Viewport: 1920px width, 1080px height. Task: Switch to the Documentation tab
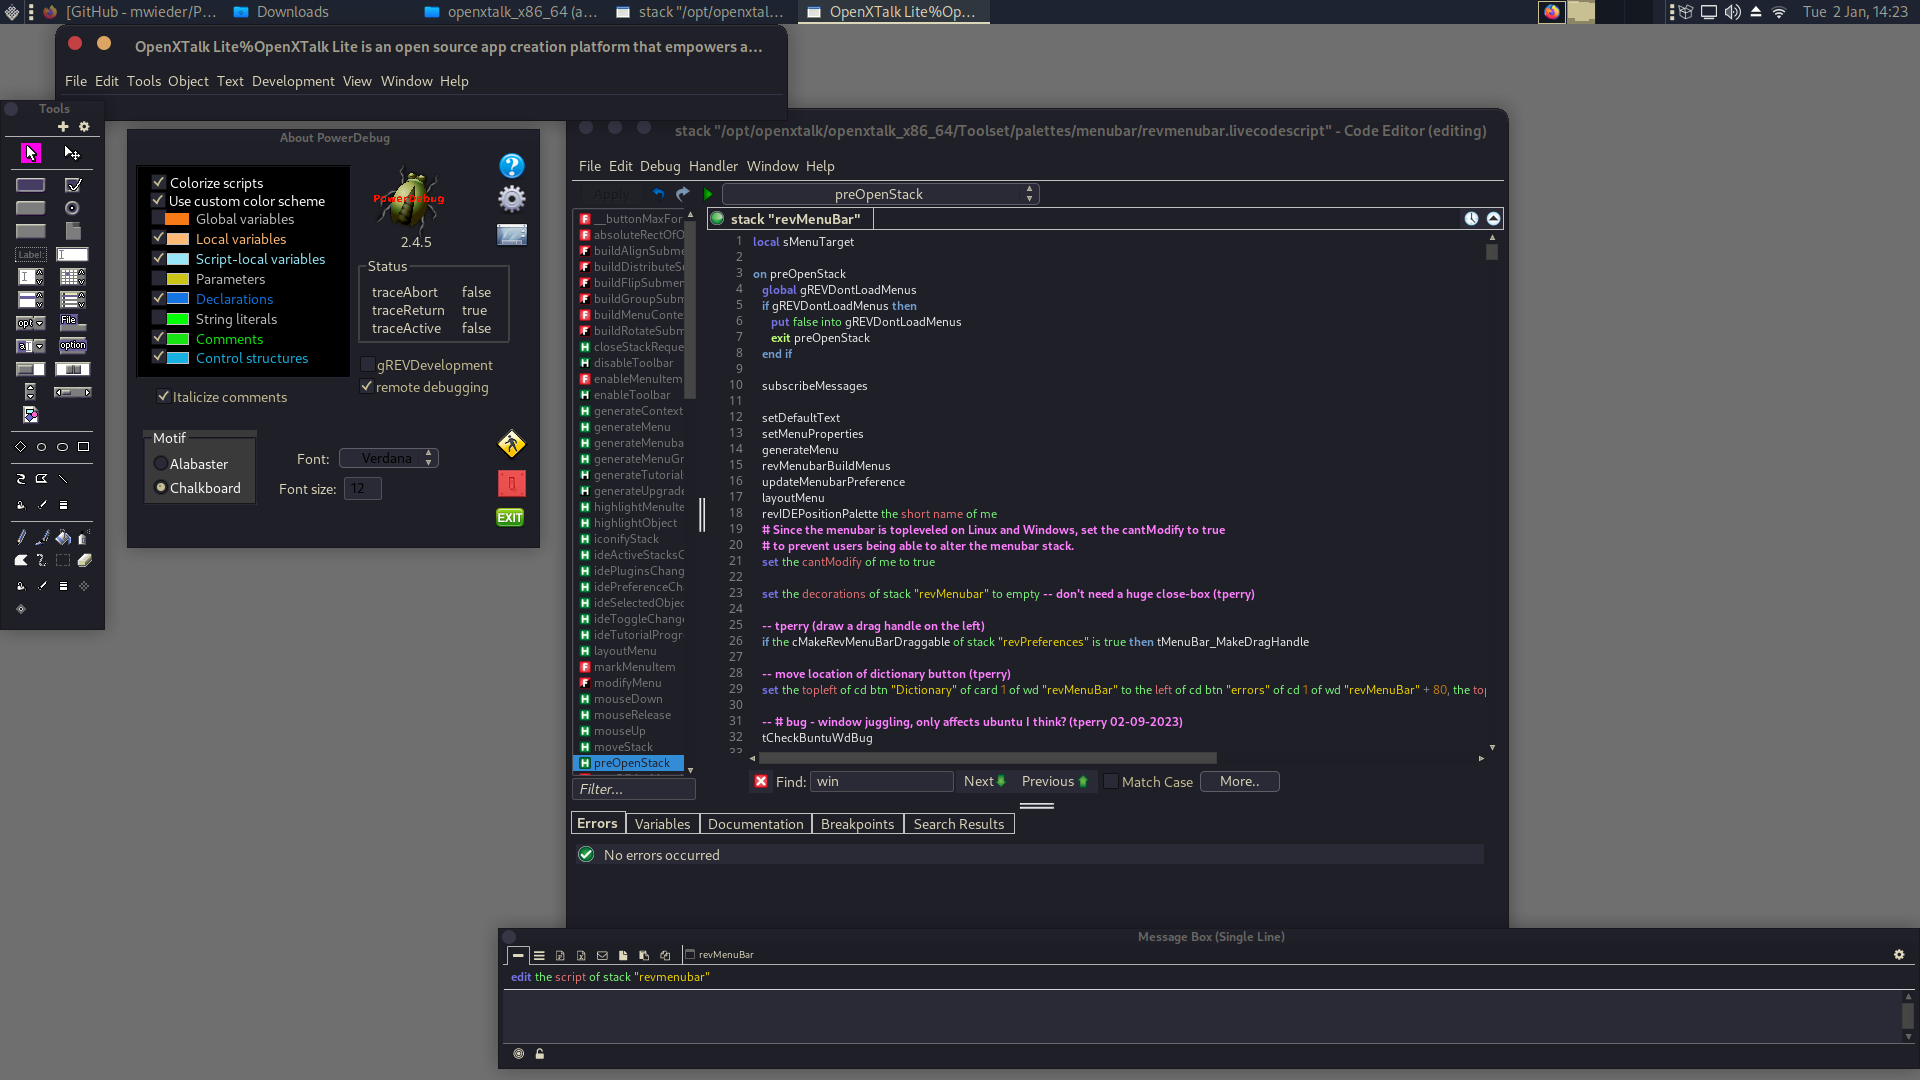pyautogui.click(x=755, y=824)
